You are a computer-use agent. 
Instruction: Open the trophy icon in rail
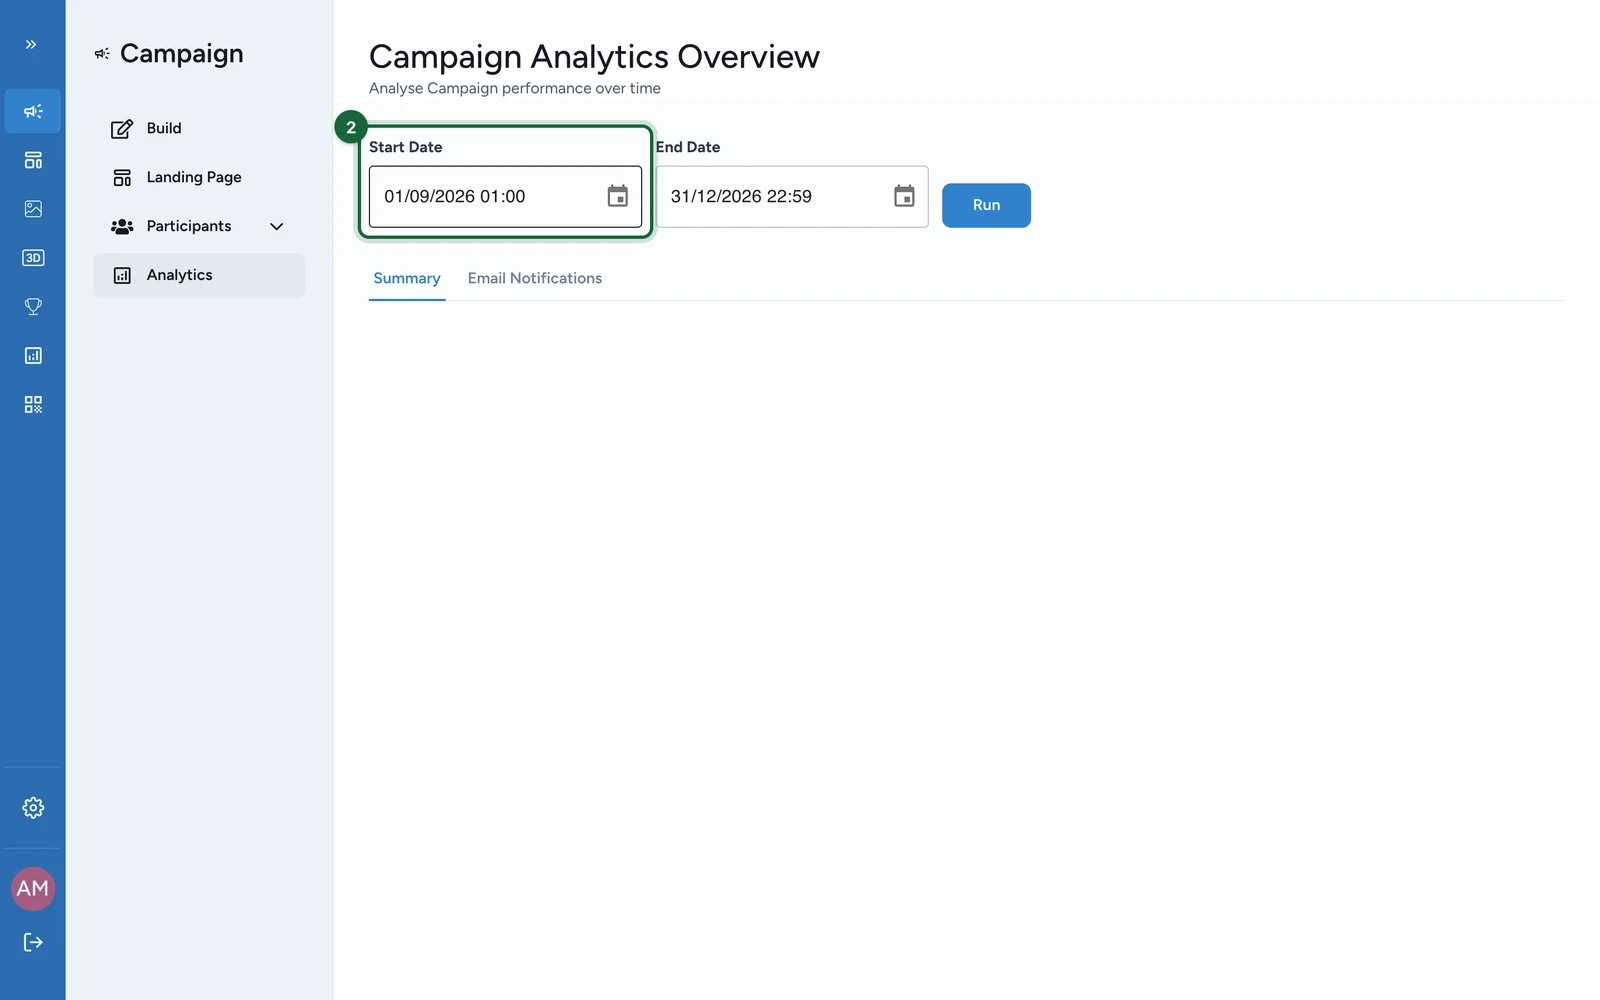(x=33, y=307)
